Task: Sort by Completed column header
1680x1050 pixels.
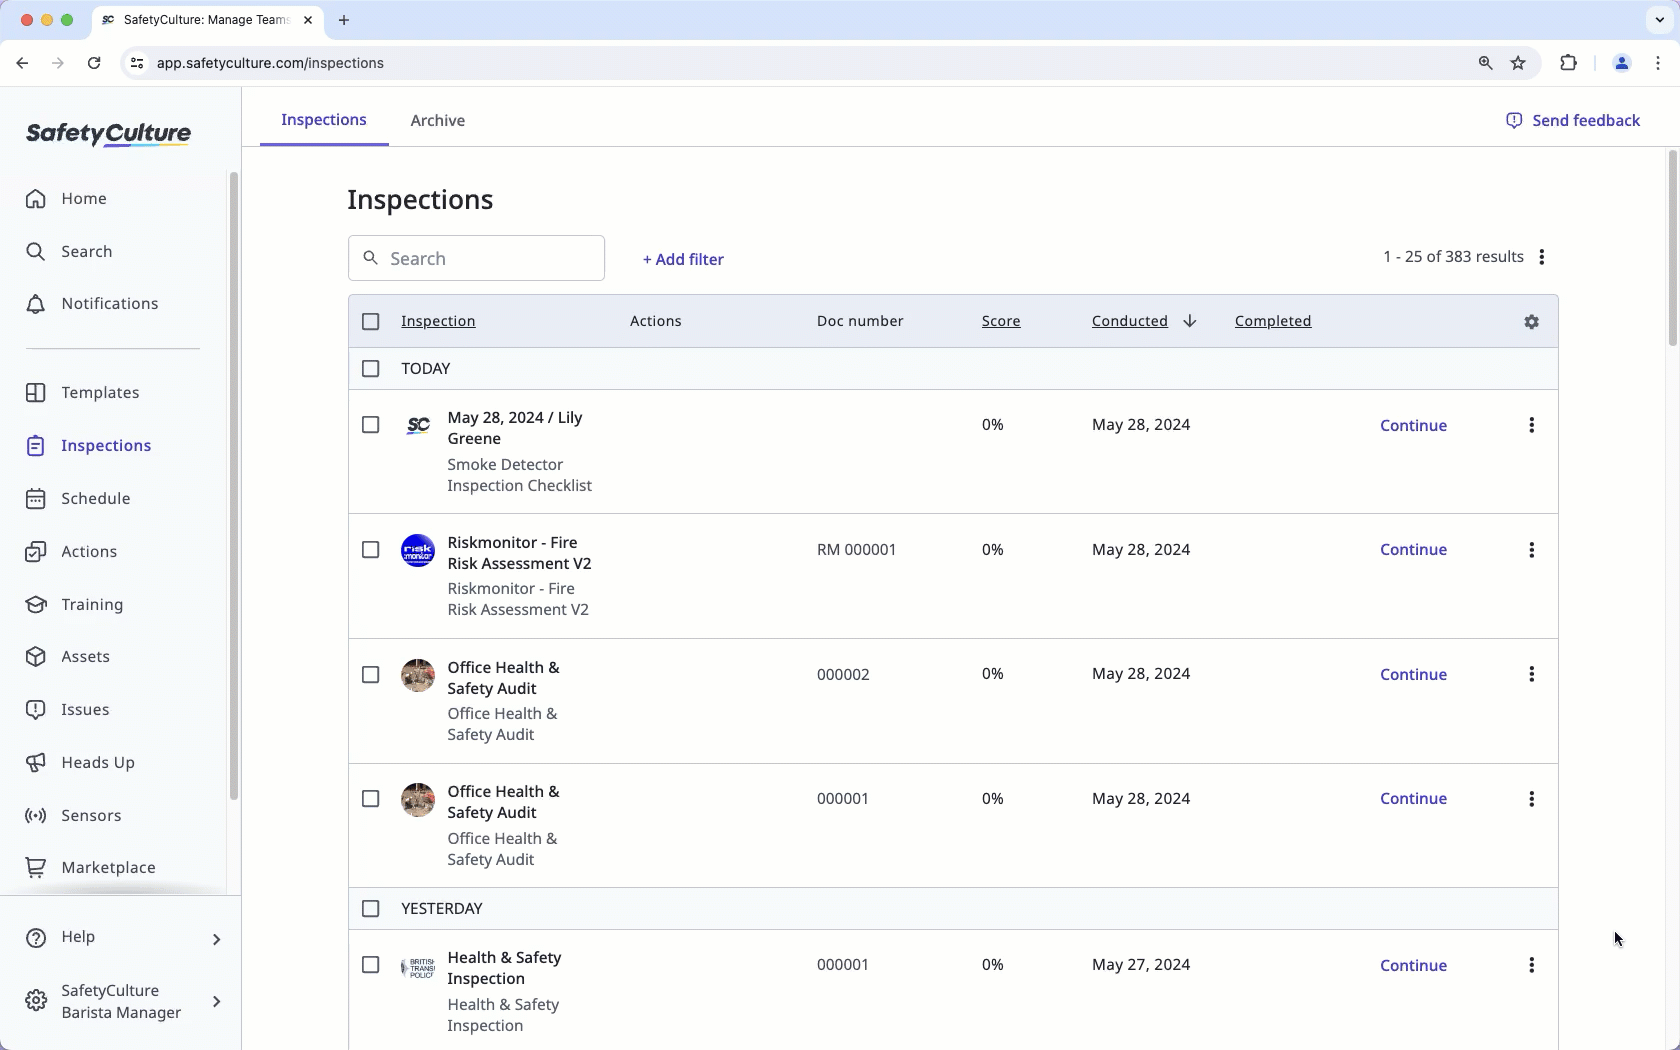Action: 1273,321
